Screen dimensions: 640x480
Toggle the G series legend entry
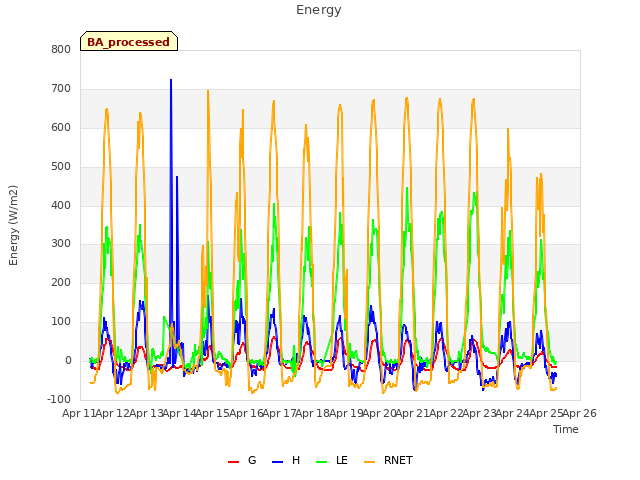coord(242,460)
